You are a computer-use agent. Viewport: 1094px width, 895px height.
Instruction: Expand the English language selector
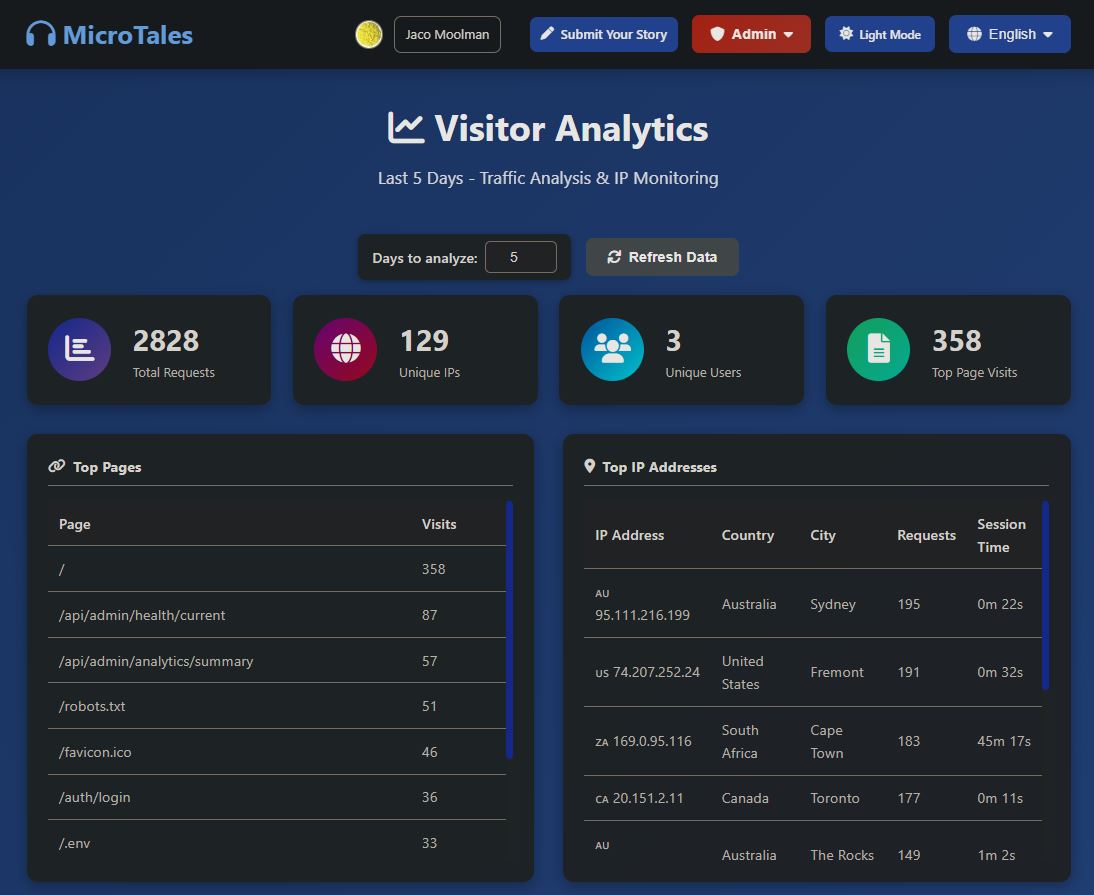point(1009,34)
